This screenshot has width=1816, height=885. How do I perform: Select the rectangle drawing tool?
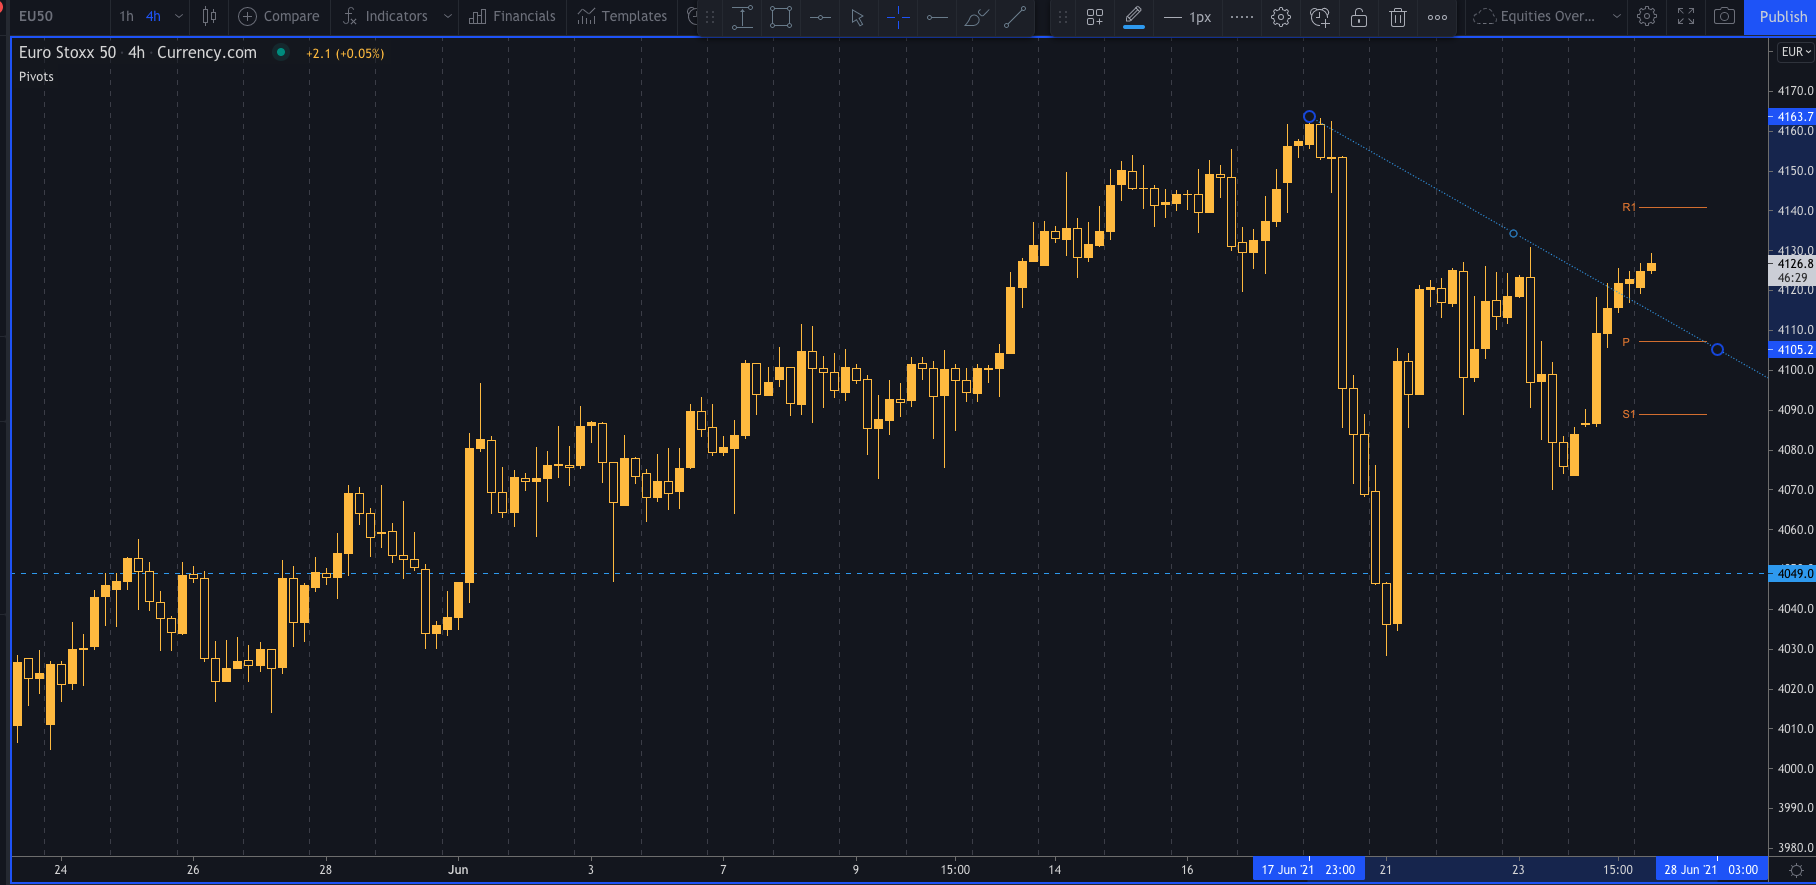pyautogui.click(x=781, y=17)
